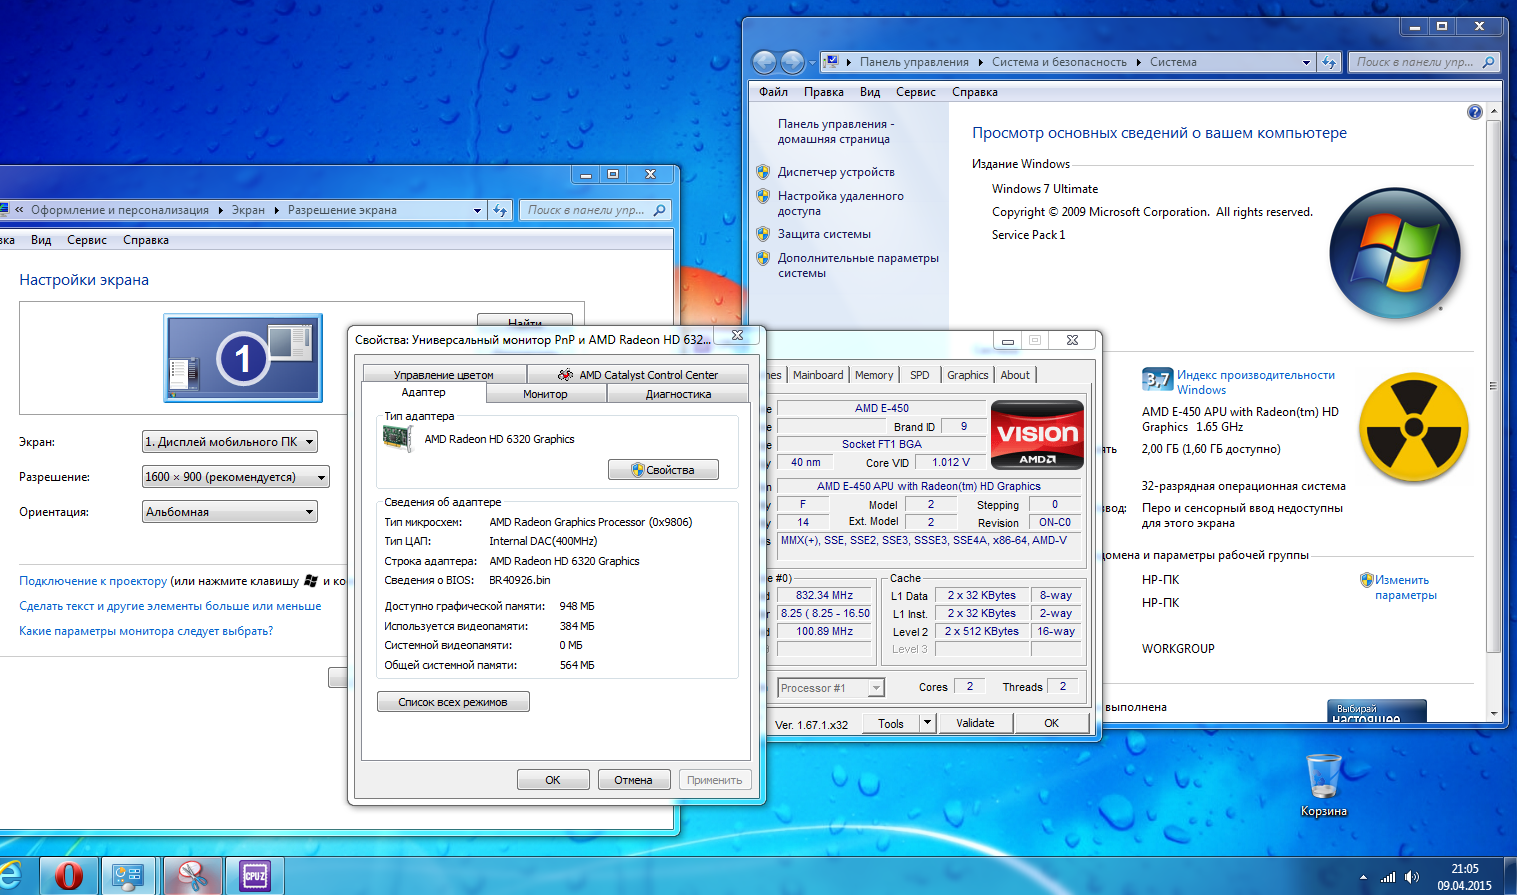The width and height of the screenshot is (1517, 895).
Task: Click the network signal icon in the tray
Action: pyautogui.click(x=1387, y=877)
